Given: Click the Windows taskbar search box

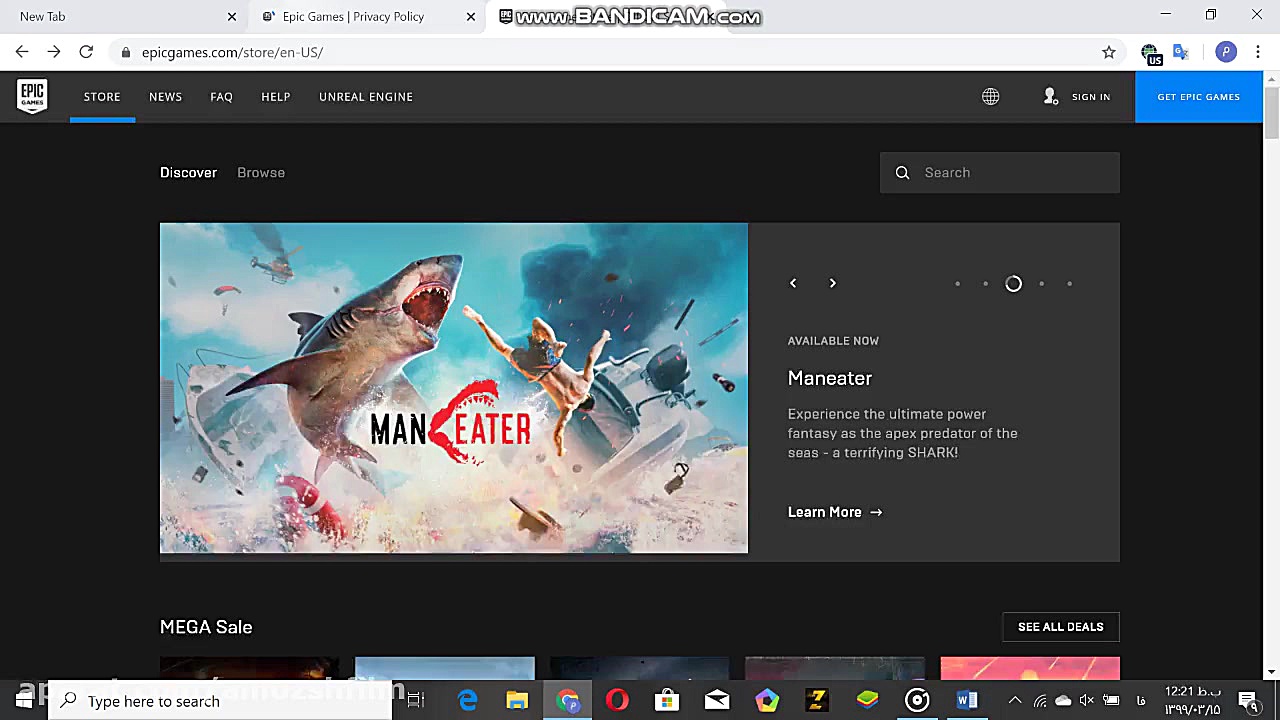Looking at the screenshot, I should coord(221,701).
